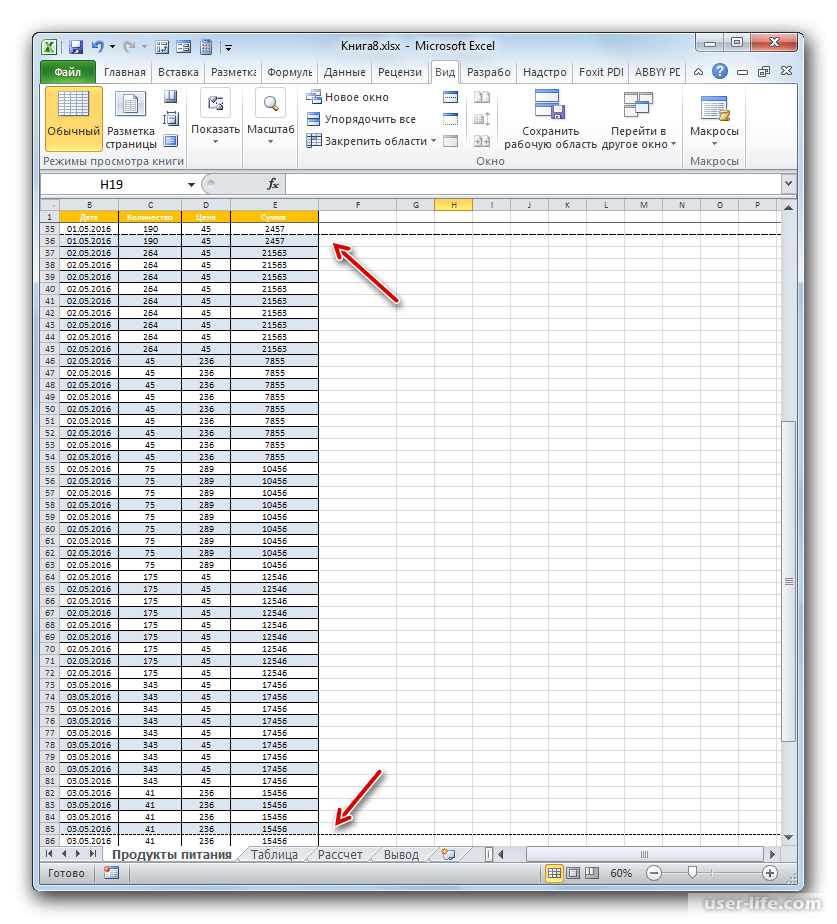Click the Save icon in quick access toolbar
837x924 pixels.
click(76, 47)
